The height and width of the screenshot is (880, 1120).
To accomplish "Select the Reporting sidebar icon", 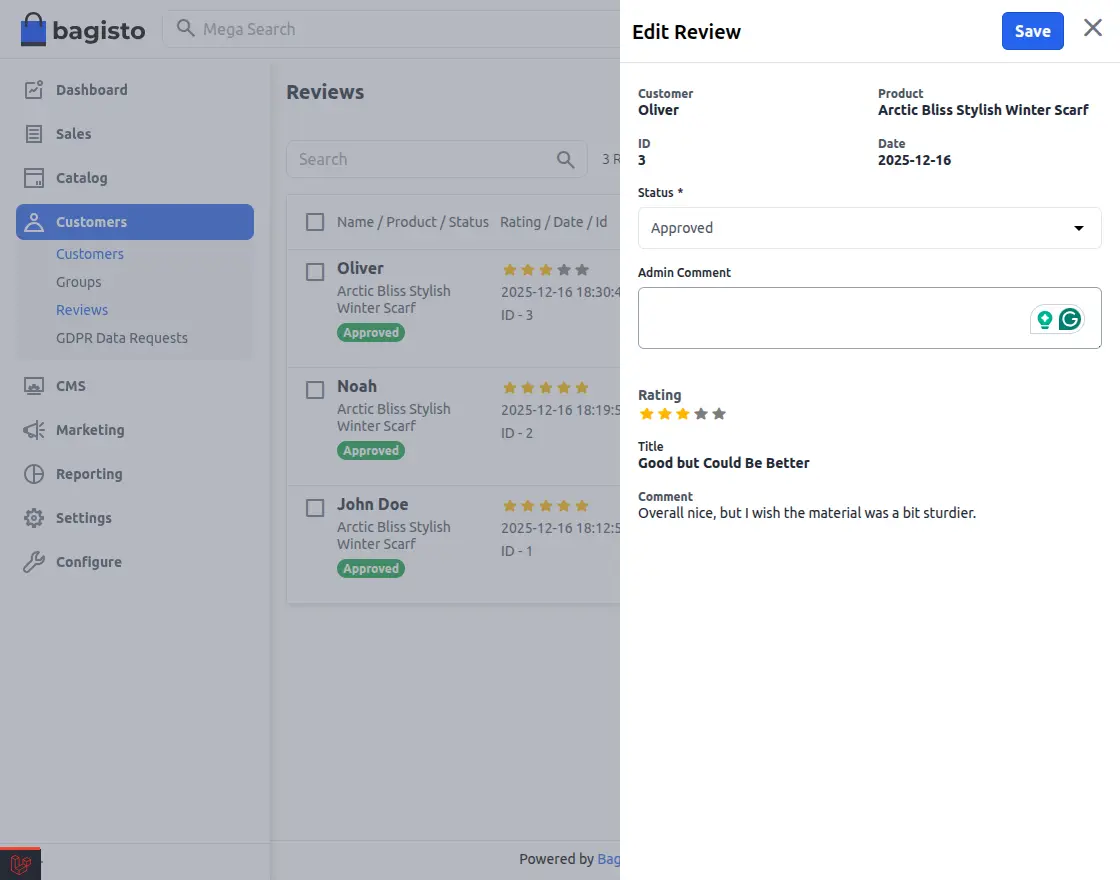I will 33,473.
